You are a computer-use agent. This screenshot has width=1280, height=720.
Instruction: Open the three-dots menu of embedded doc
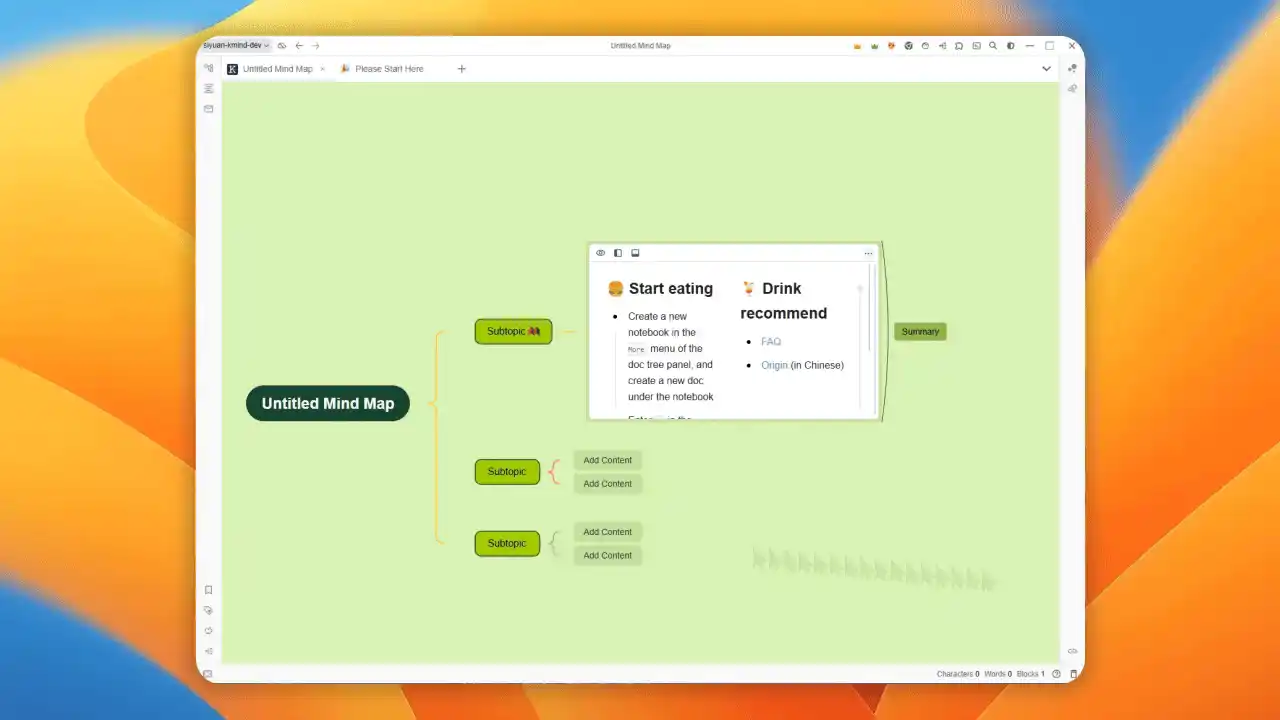(868, 253)
